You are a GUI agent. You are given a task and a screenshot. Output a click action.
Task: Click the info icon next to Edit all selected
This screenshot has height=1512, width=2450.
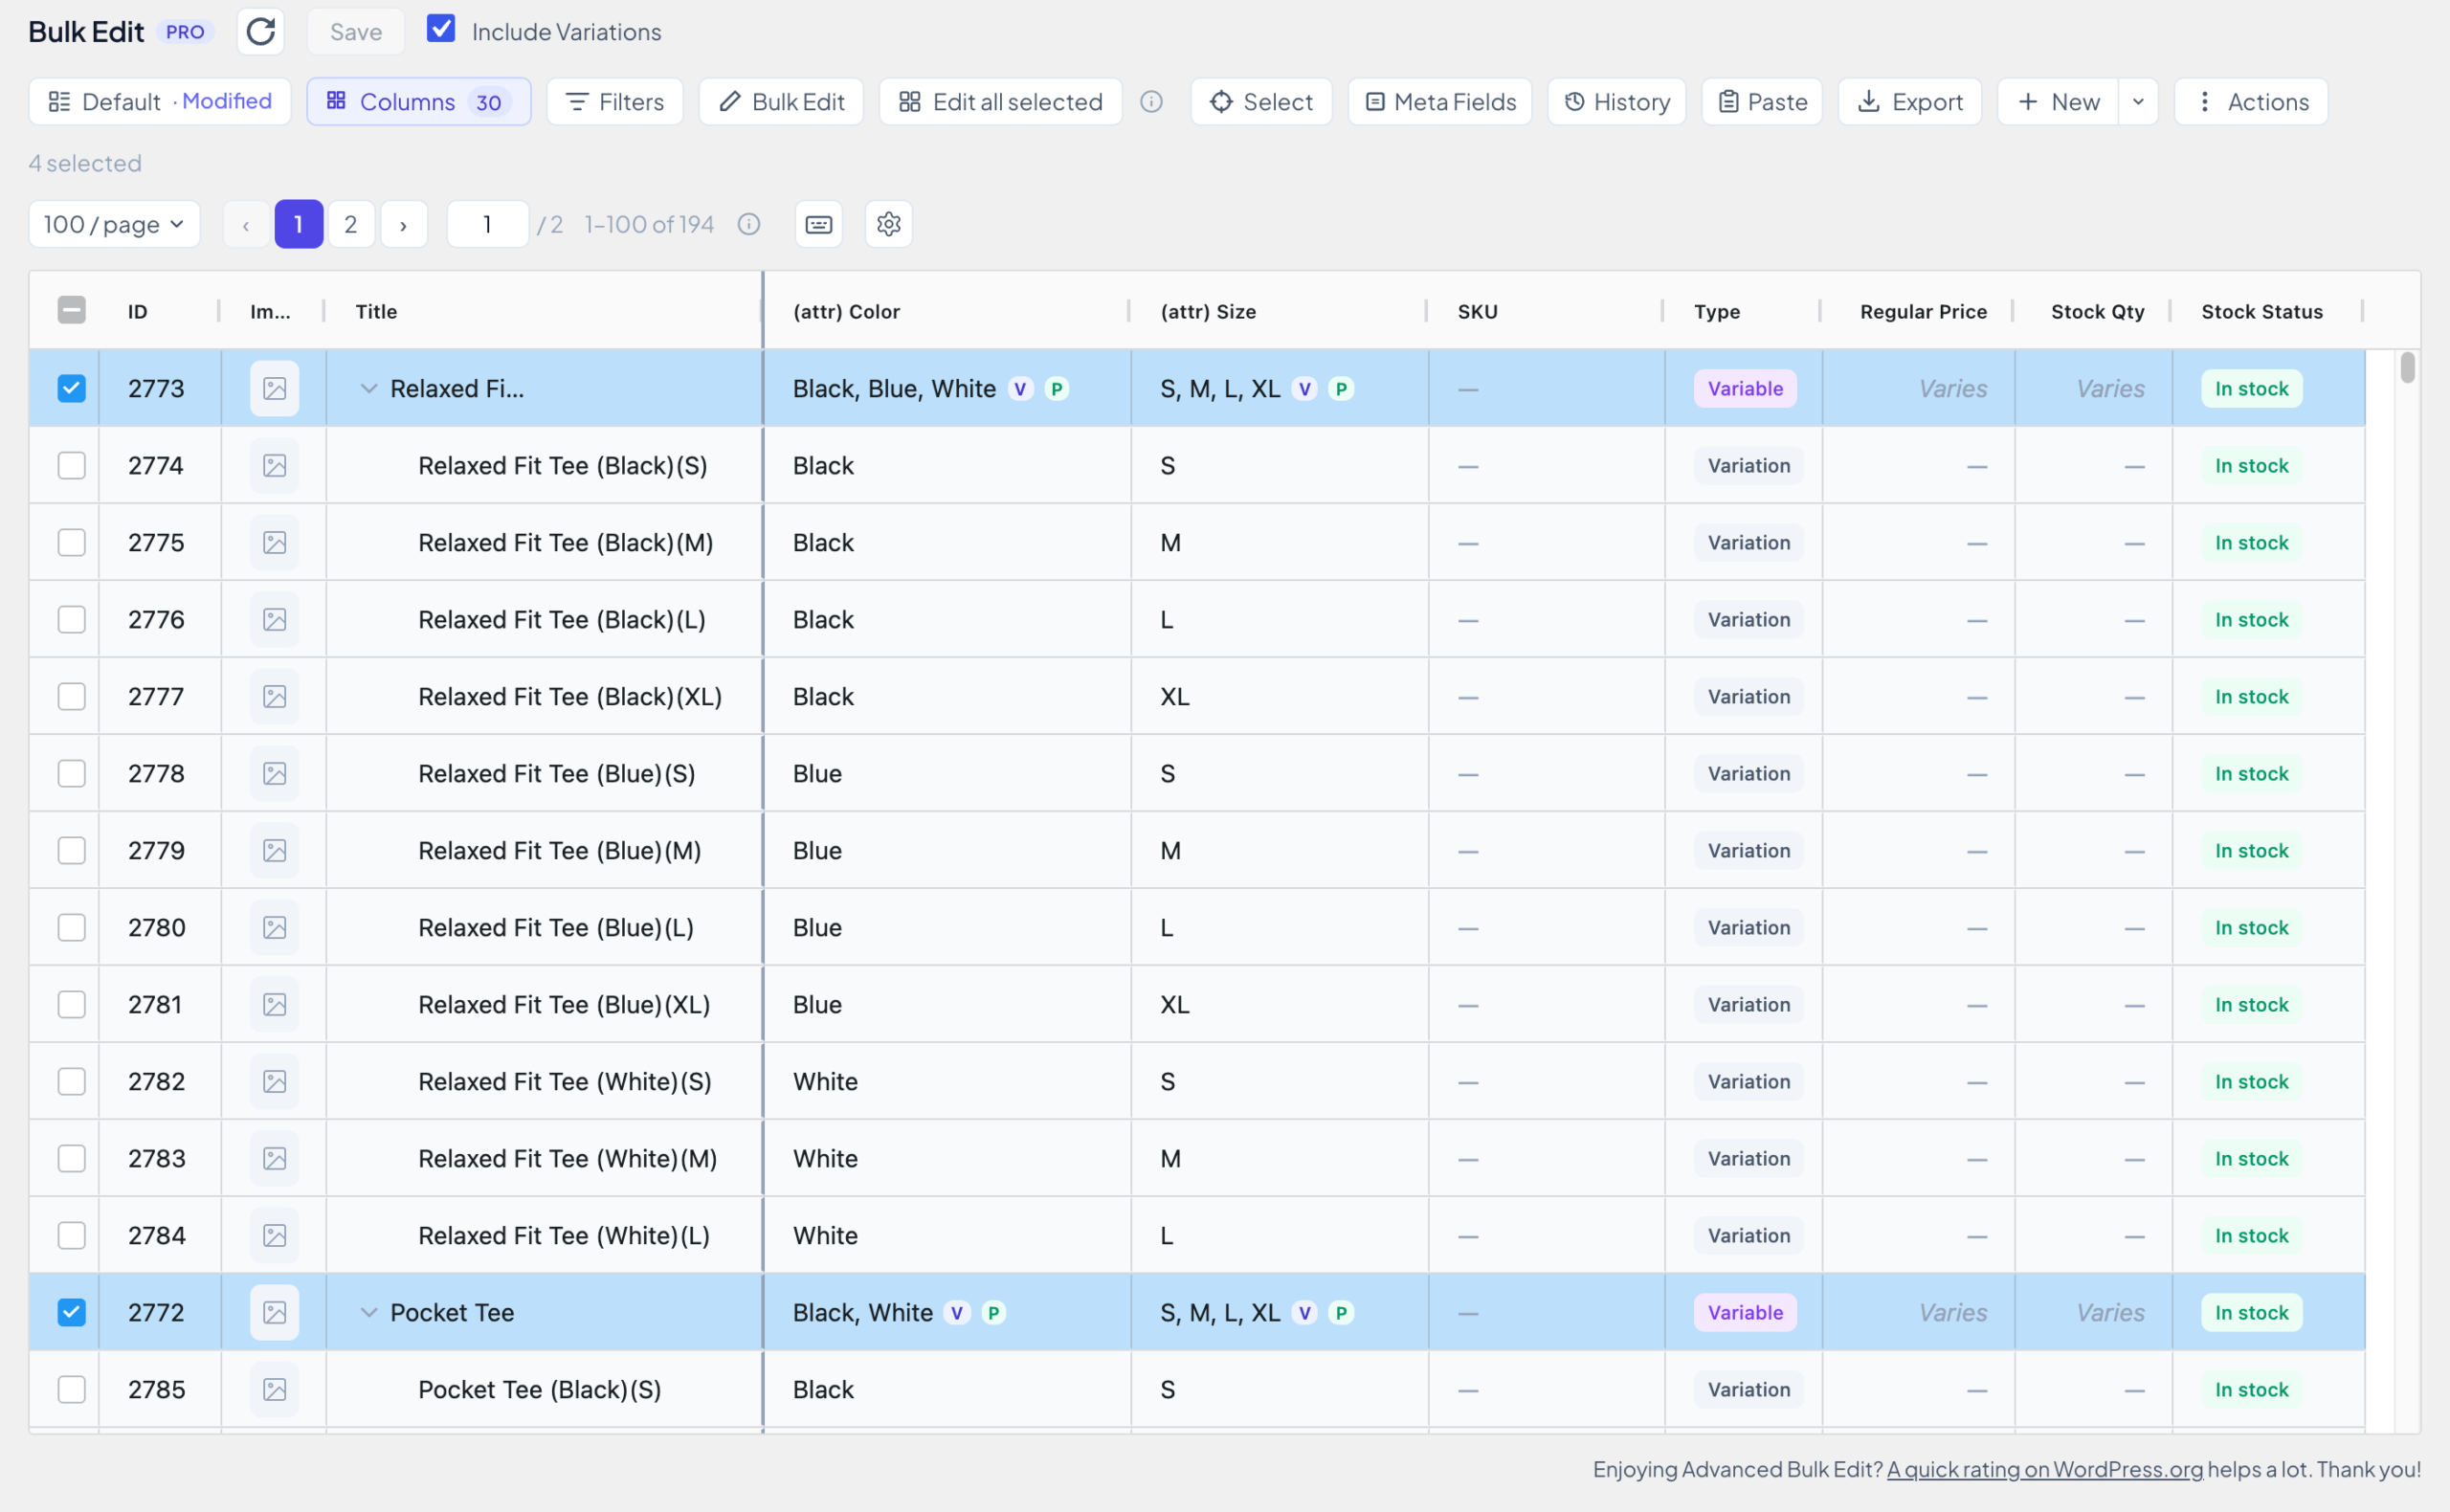click(1151, 102)
